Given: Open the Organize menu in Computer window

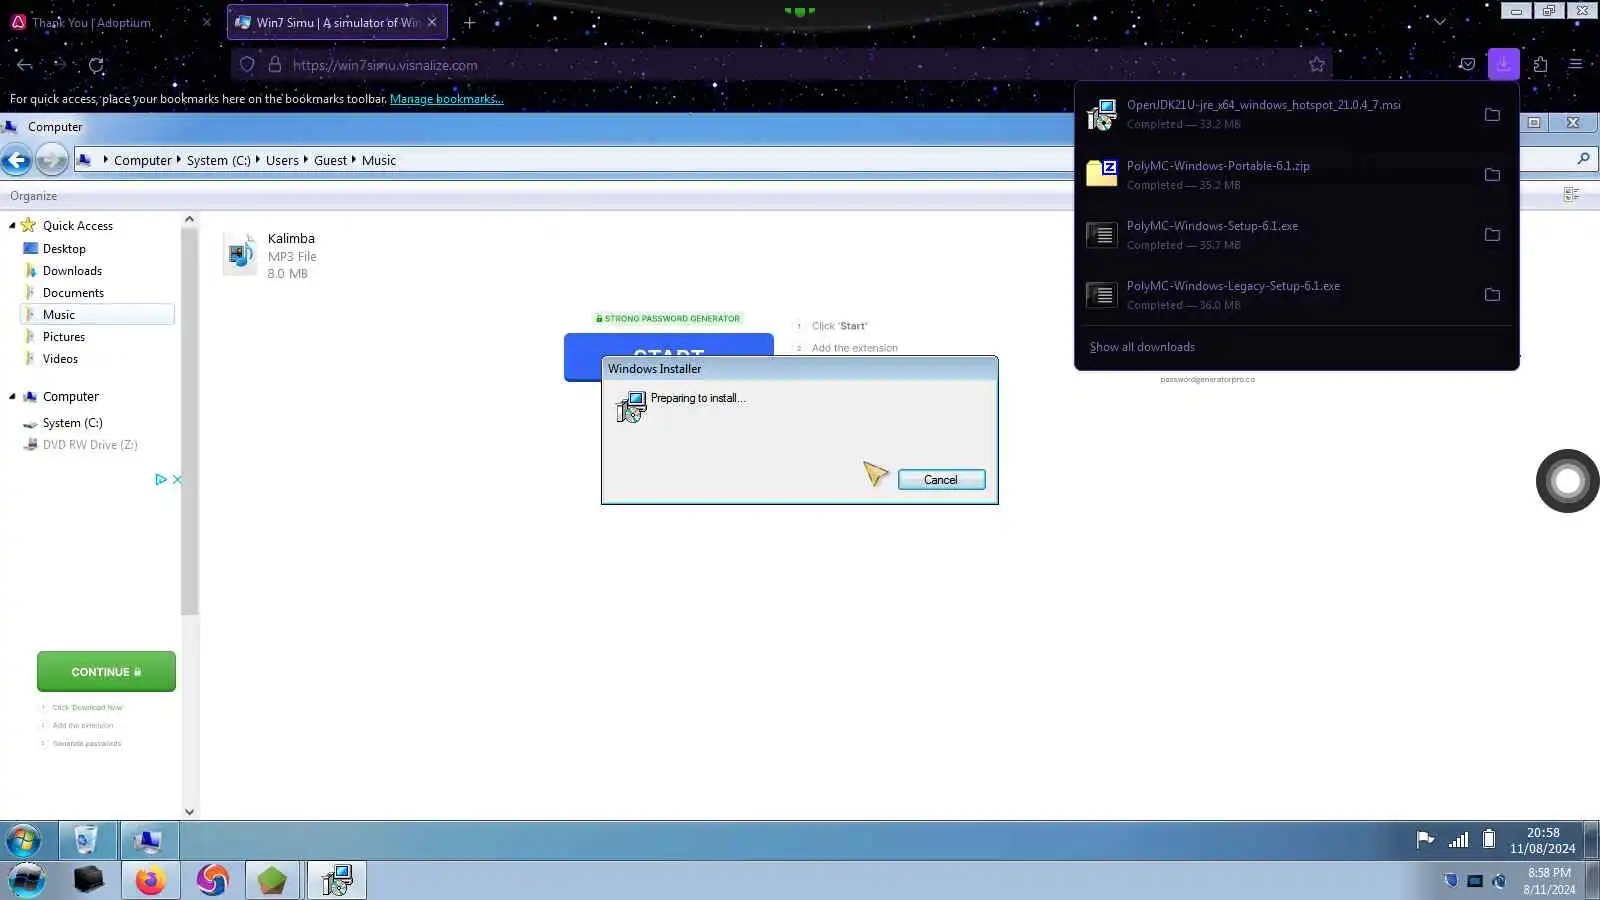Looking at the screenshot, I should [33, 196].
